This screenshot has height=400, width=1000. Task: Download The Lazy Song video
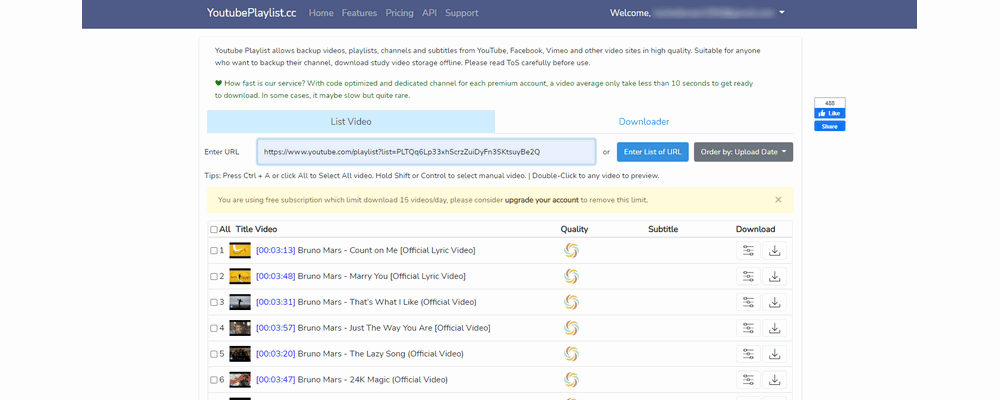(x=774, y=354)
